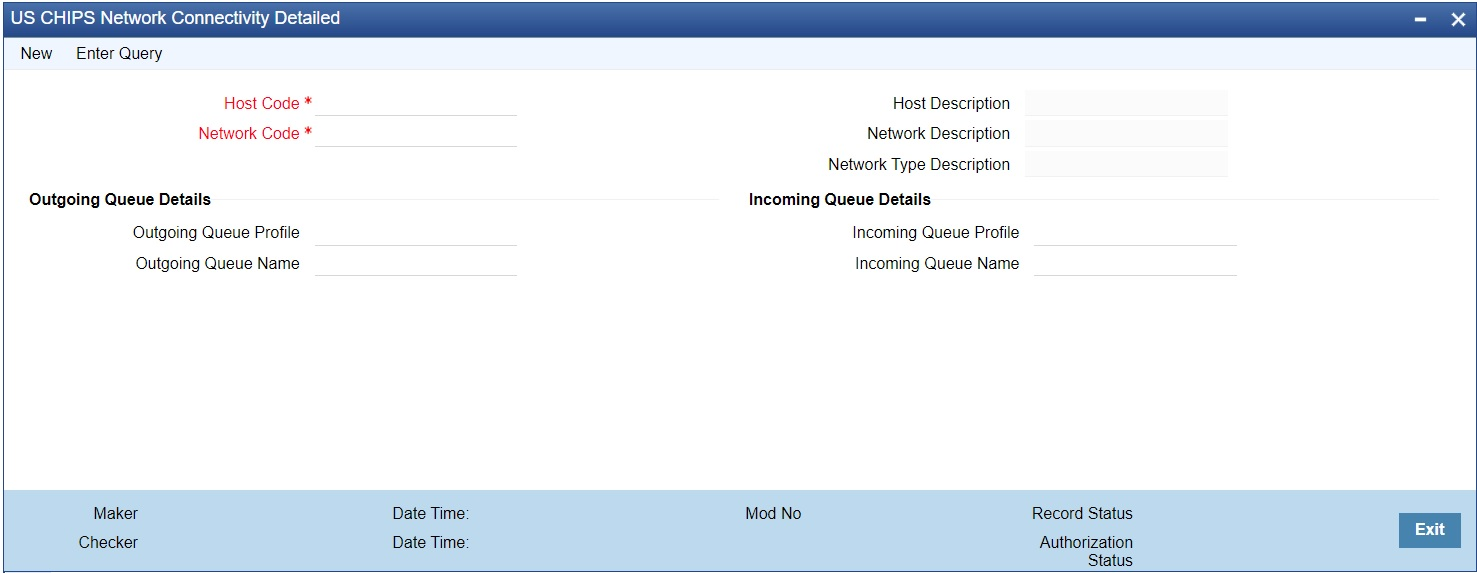This screenshot has height=573, width=1477.
Task: Focus the Host Code input field
Action: click(416, 103)
